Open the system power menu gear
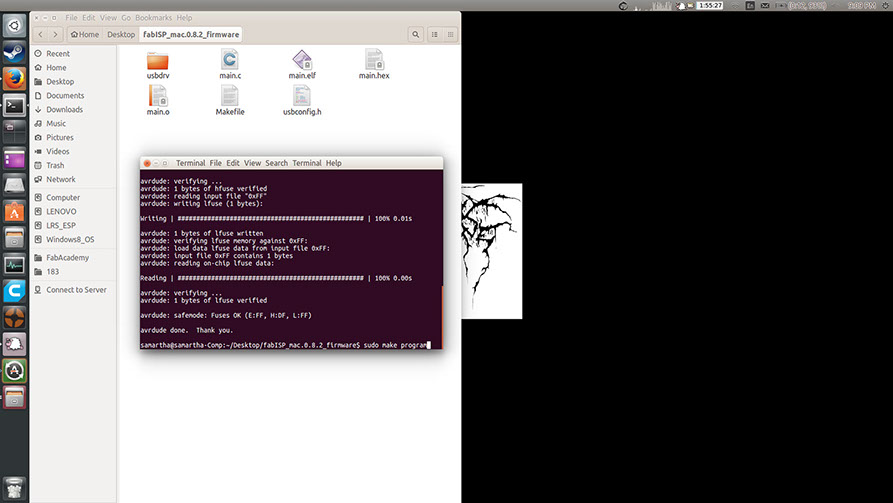The image size is (893, 503). [x=886, y=5]
